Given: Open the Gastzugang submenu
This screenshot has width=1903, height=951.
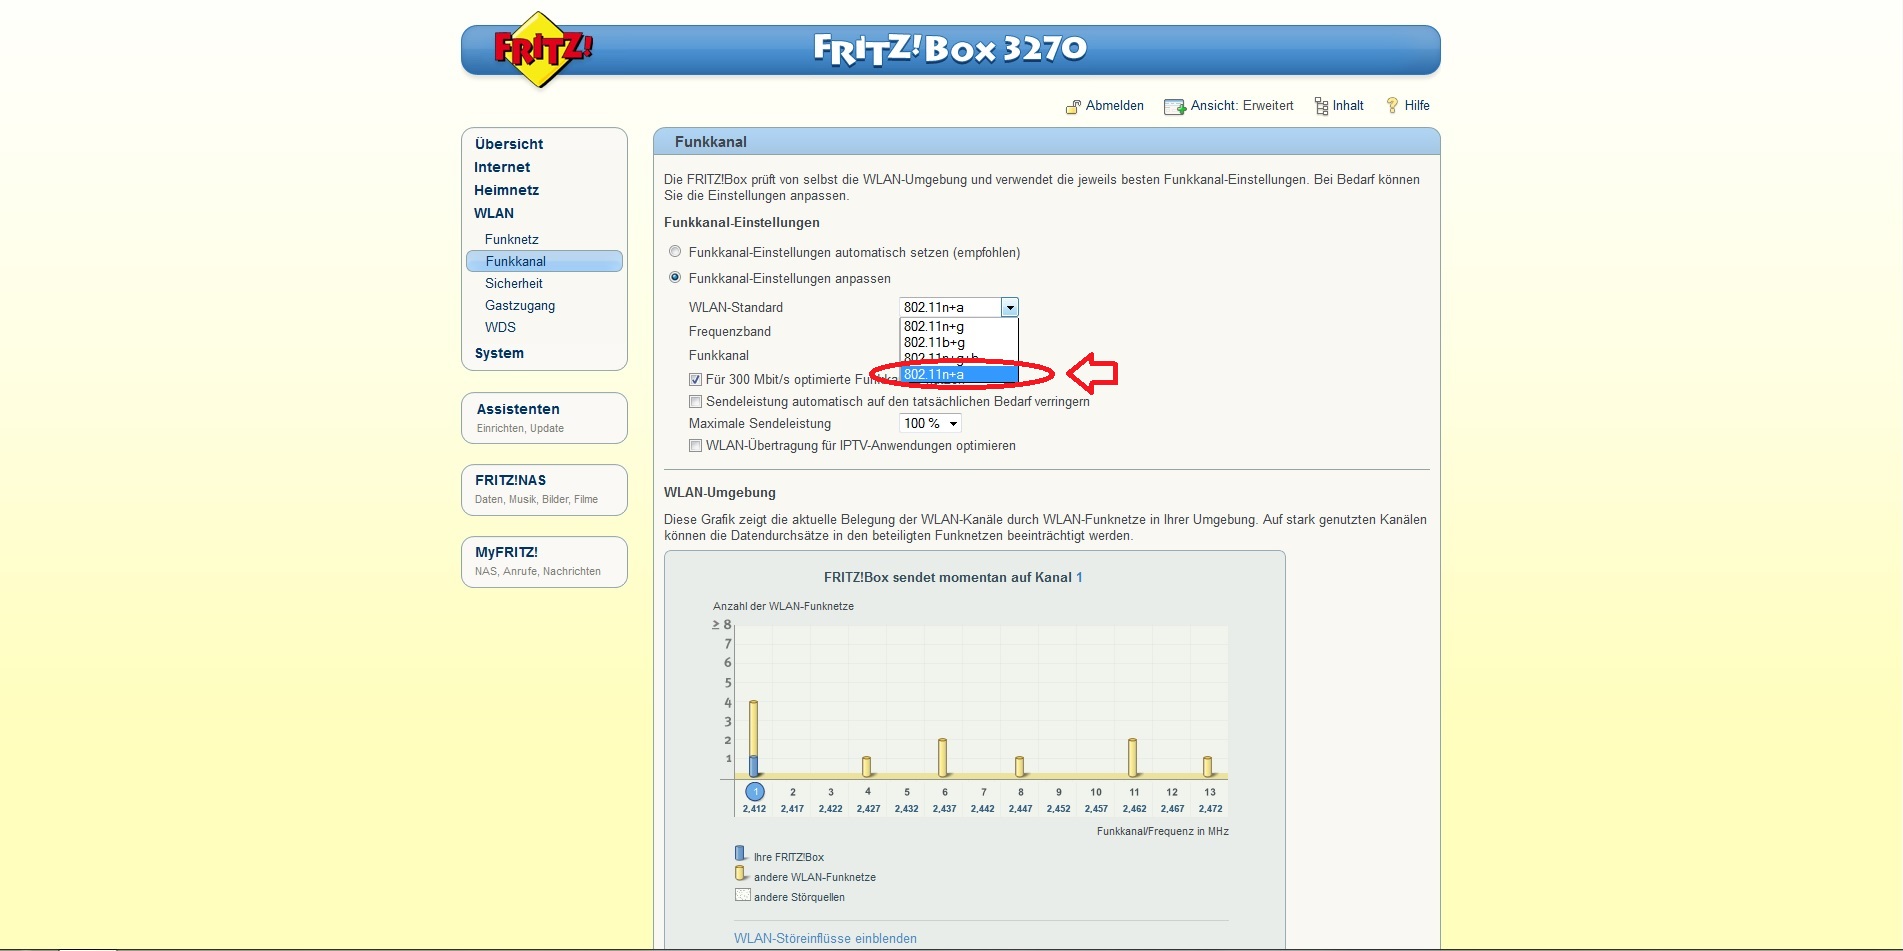Looking at the screenshot, I should click(520, 305).
